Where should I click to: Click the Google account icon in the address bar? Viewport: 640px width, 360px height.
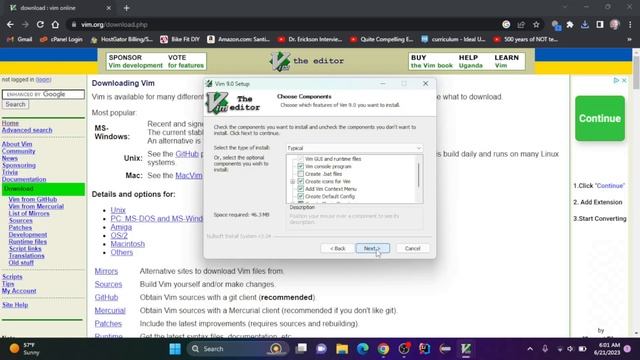[x=506, y=24]
